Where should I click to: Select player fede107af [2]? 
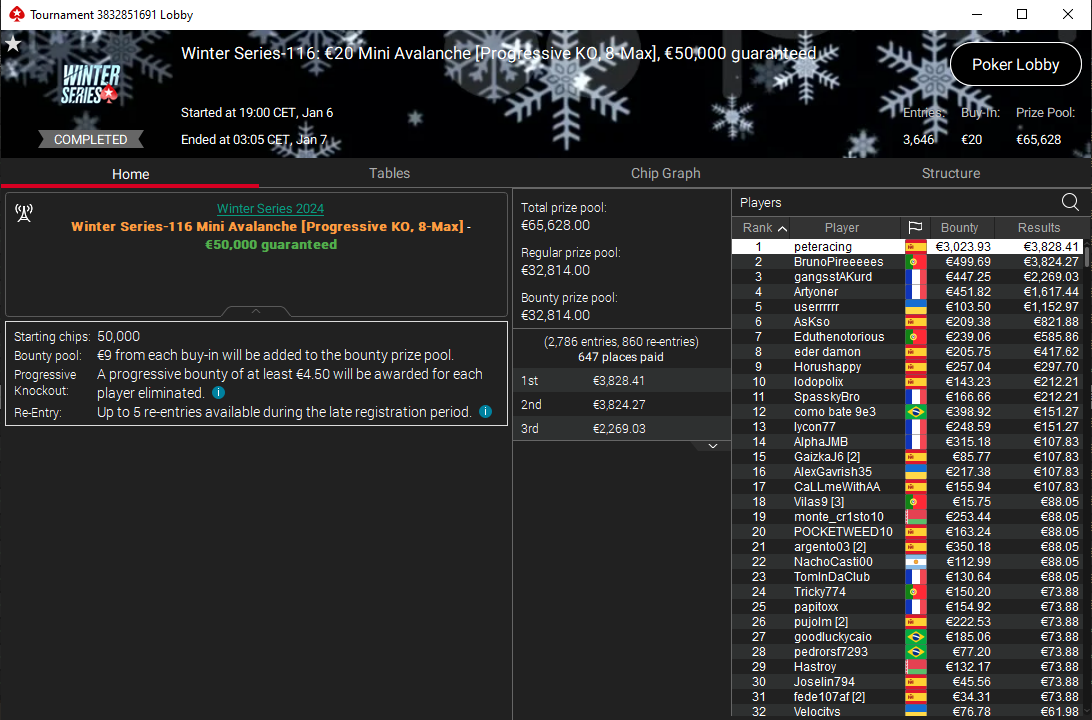coord(907,696)
